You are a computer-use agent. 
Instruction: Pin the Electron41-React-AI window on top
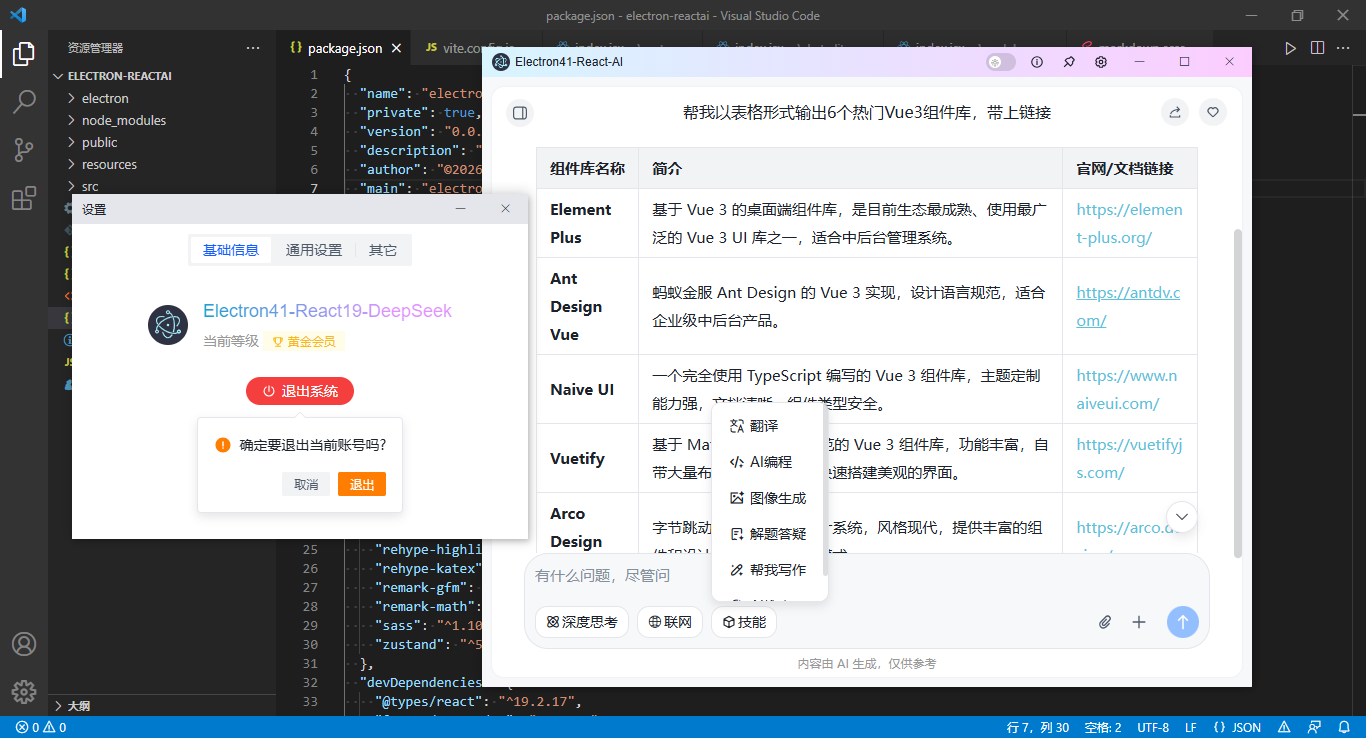tap(1069, 62)
